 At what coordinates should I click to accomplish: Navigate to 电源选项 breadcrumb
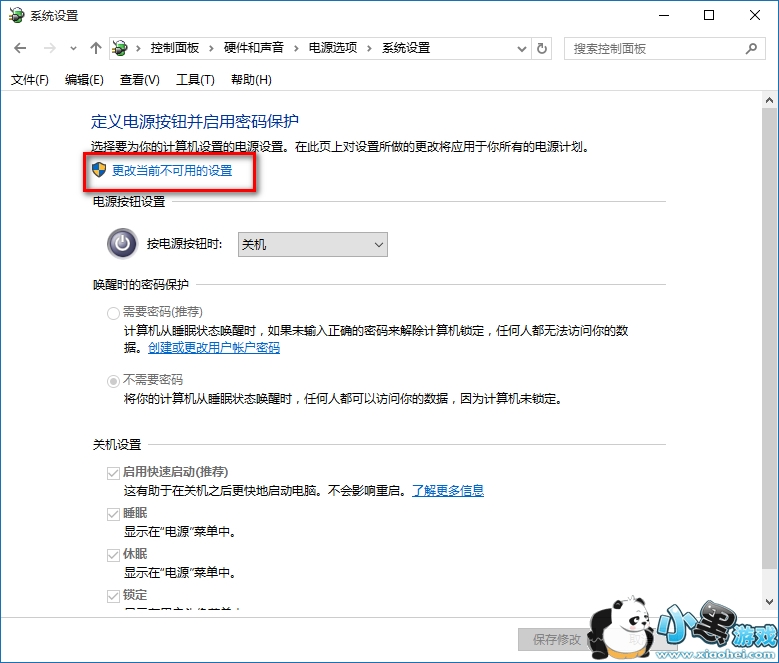333,48
